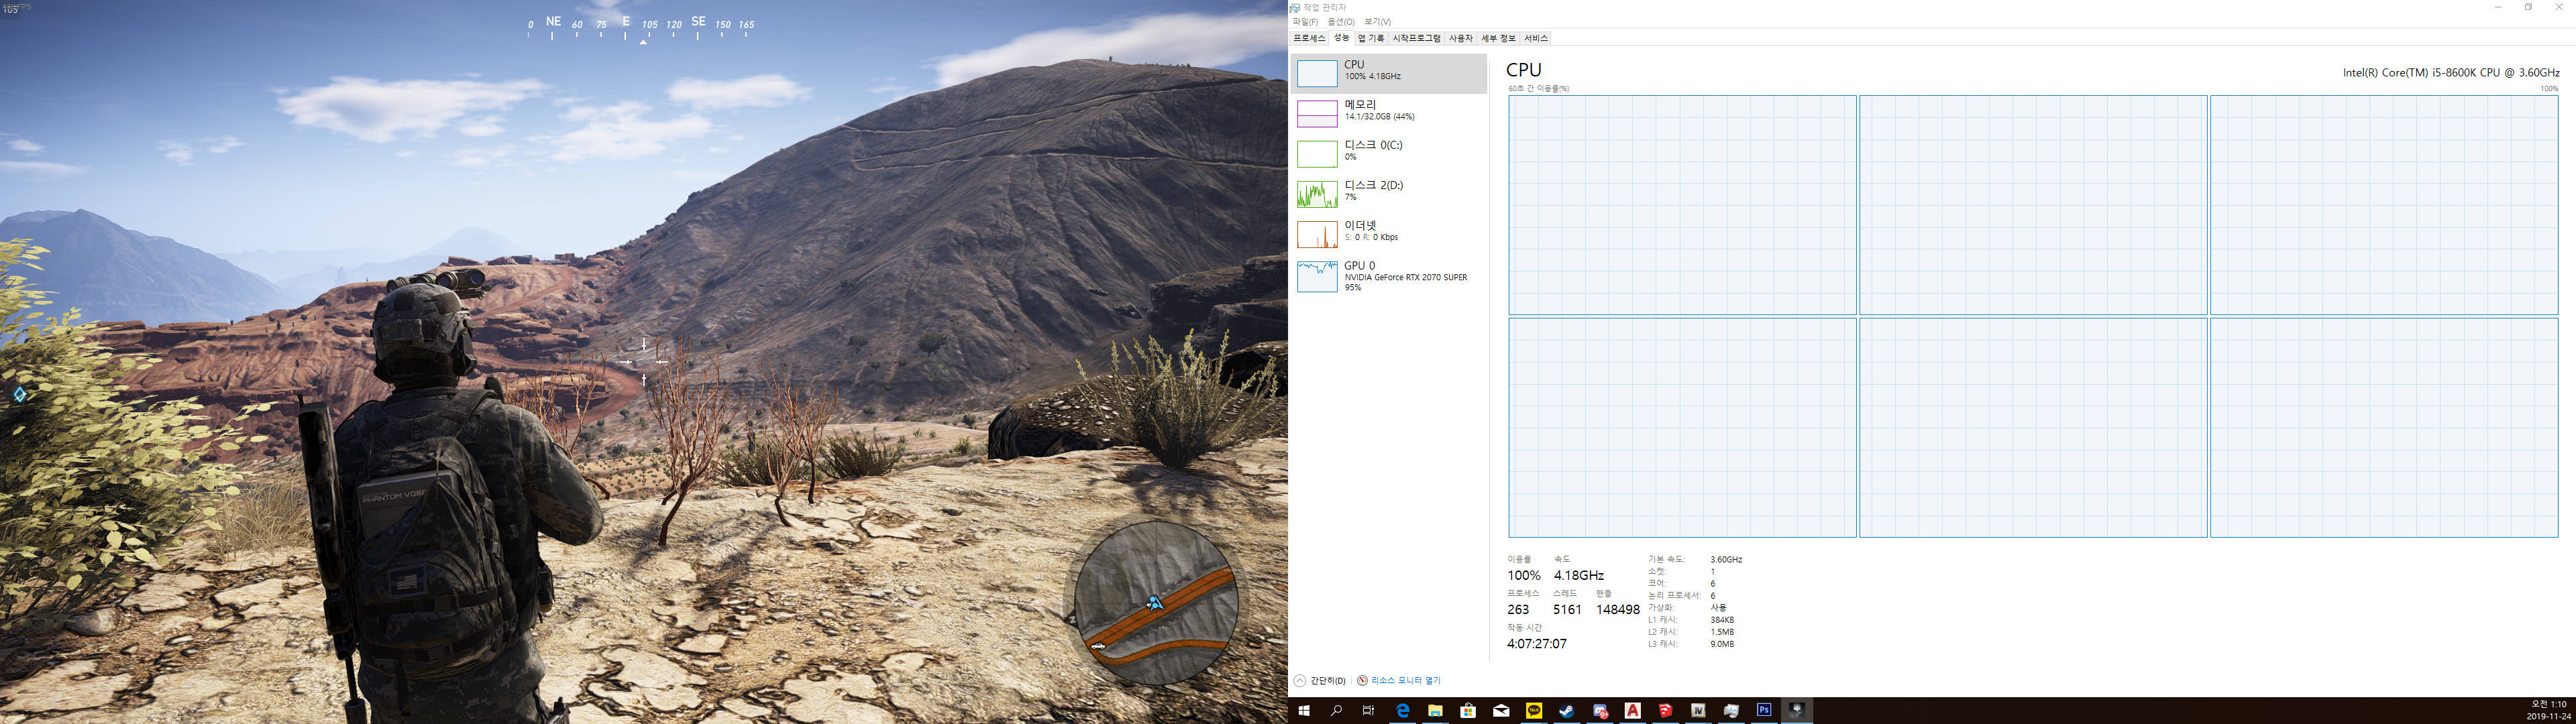The width and height of the screenshot is (2576, 724).
Task: Click the 4:07:27:07 uptime value
Action: (1537, 644)
